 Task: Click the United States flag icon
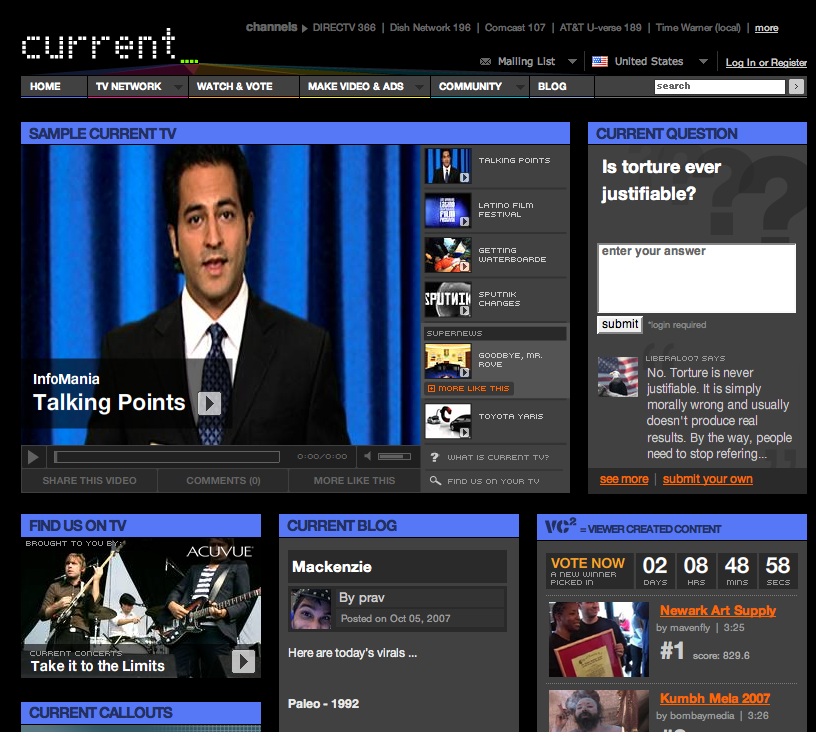pyautogui.click(x=600, y=61)
